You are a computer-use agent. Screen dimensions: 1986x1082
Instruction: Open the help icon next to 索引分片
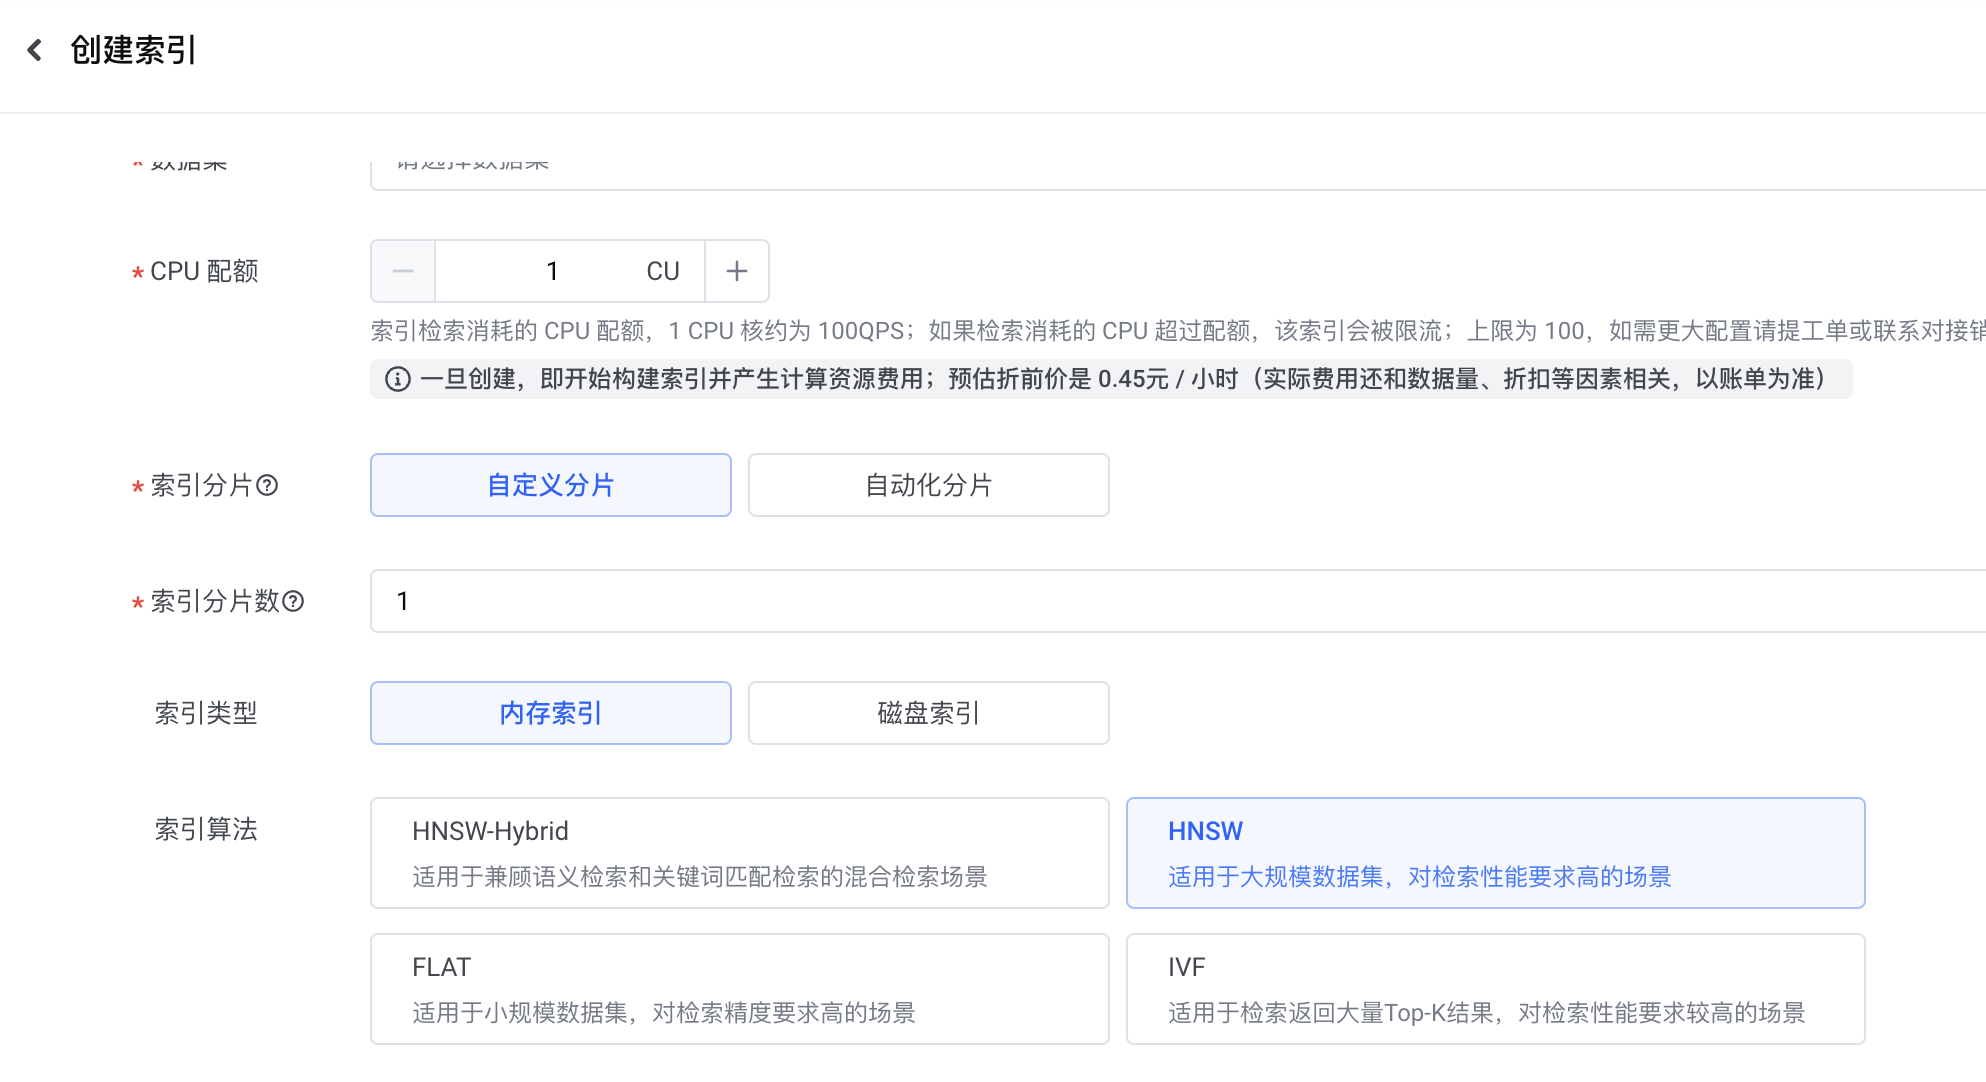coord(267,486)
